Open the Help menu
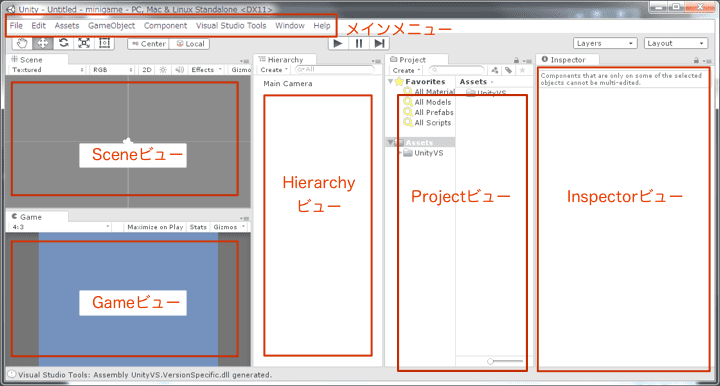 click(x=322, y=26)
